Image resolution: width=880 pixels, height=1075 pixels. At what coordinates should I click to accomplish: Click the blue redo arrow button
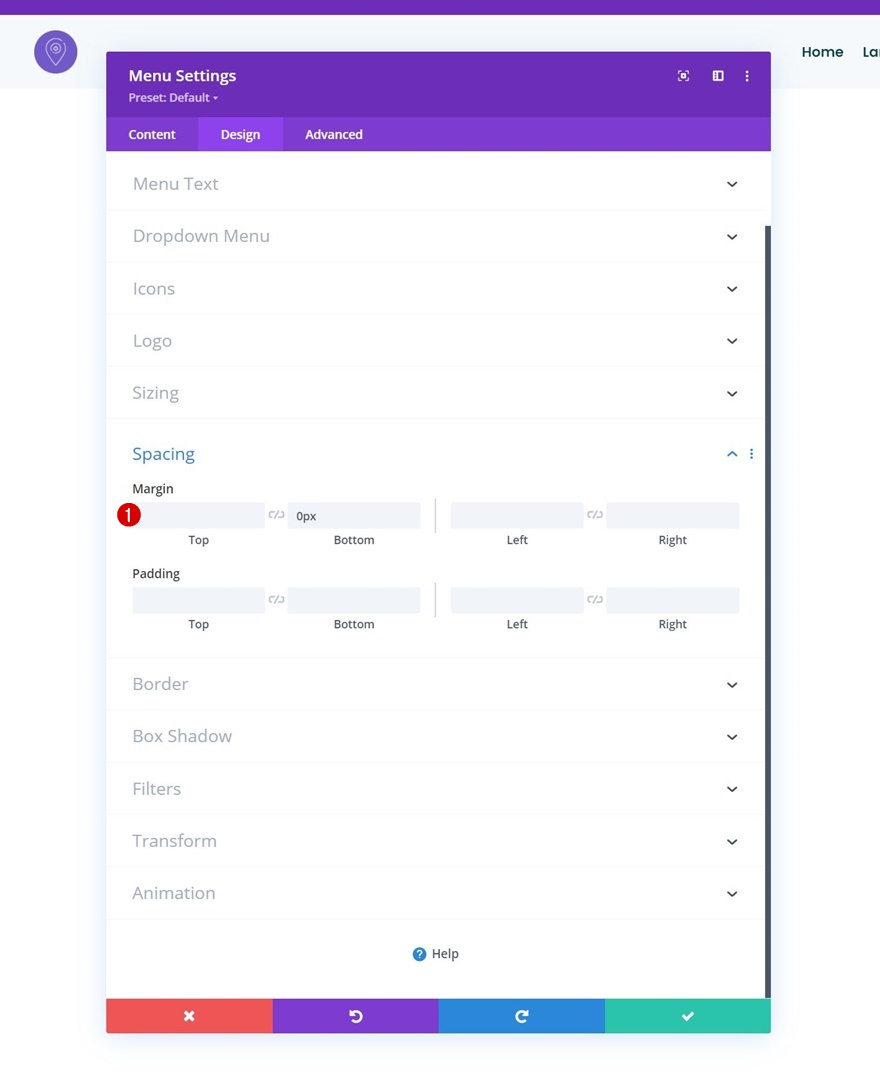tap(522, 1016)
